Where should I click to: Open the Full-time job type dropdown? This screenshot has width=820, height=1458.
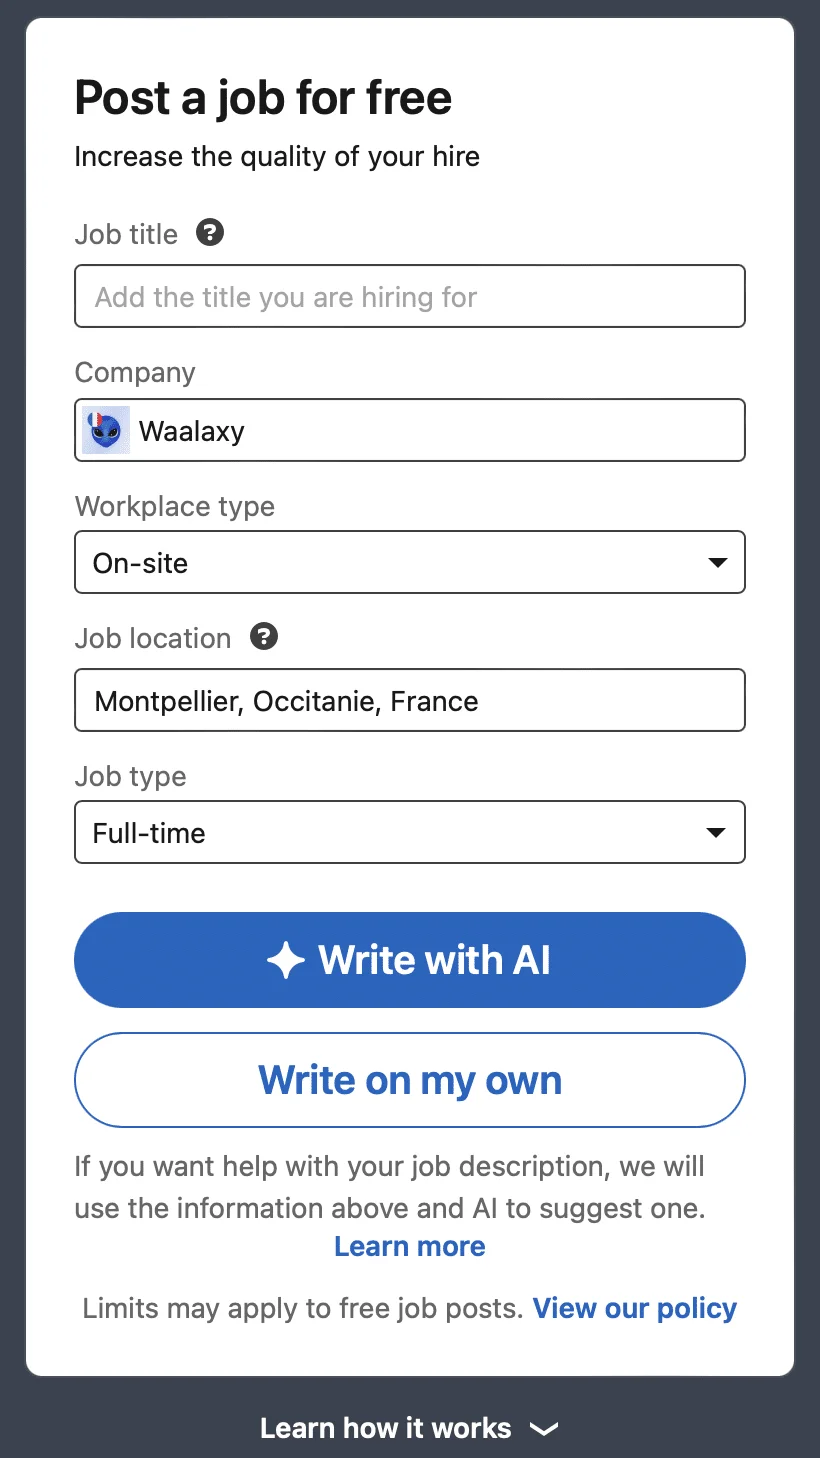[x=410, y=832]
